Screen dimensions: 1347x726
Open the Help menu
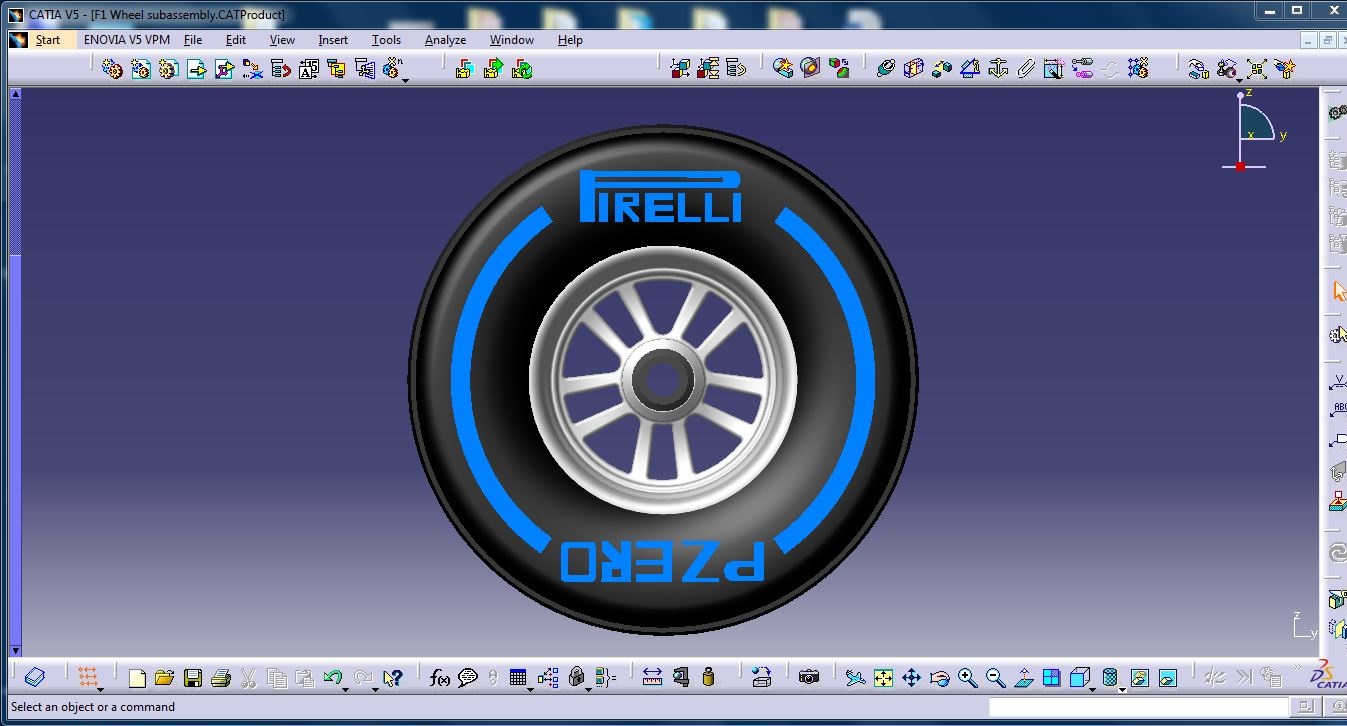tap(570, 40)
